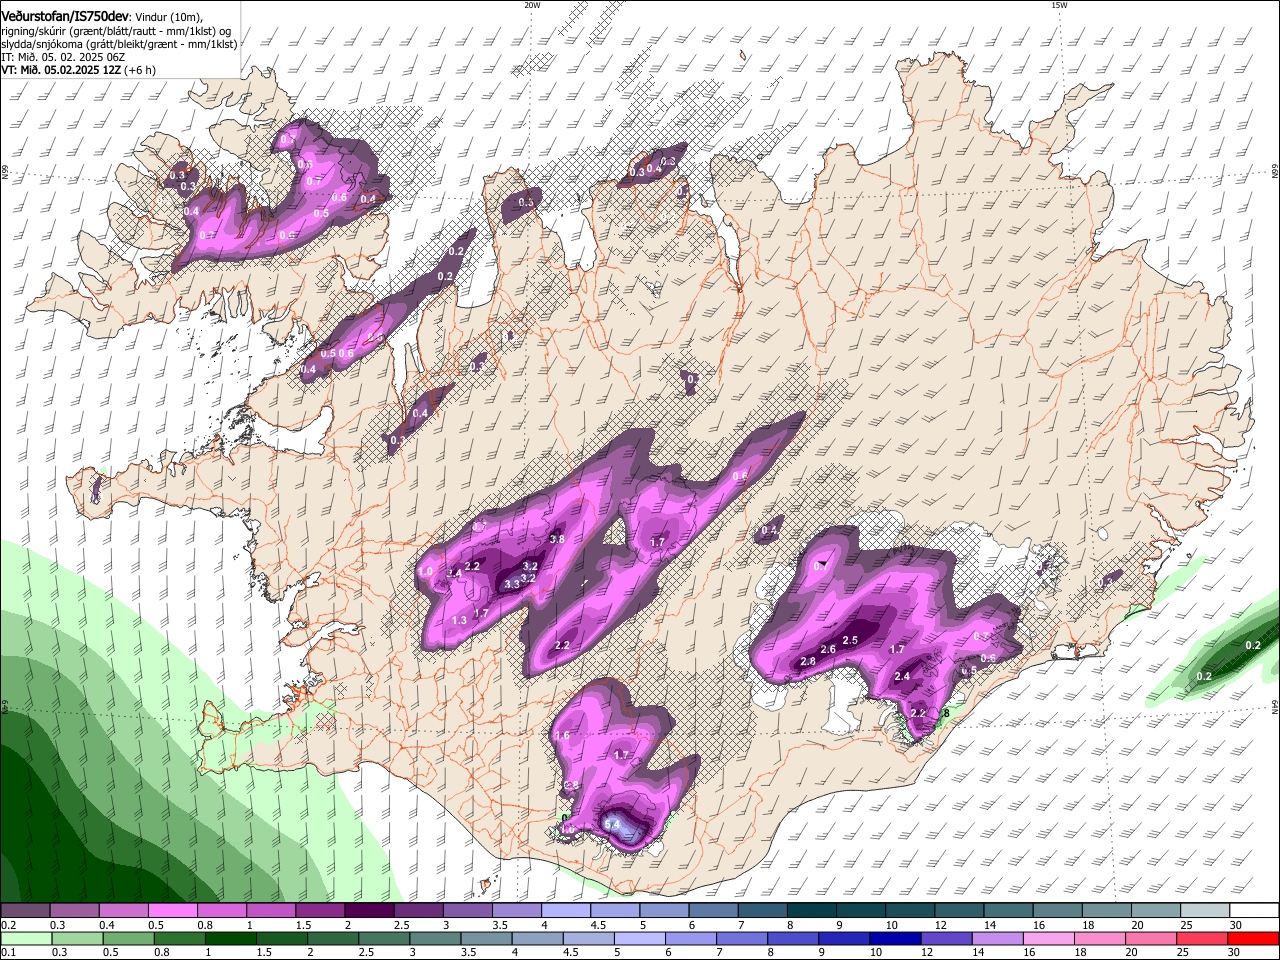
Task: Select the bright pink upper swatch between 0.5 and 0.8
Action: coord(173,911)
